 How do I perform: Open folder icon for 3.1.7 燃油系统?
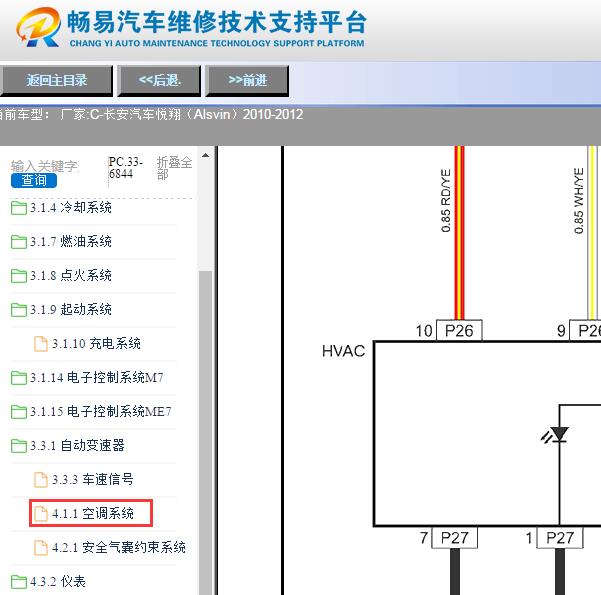(x=18, y=242)
